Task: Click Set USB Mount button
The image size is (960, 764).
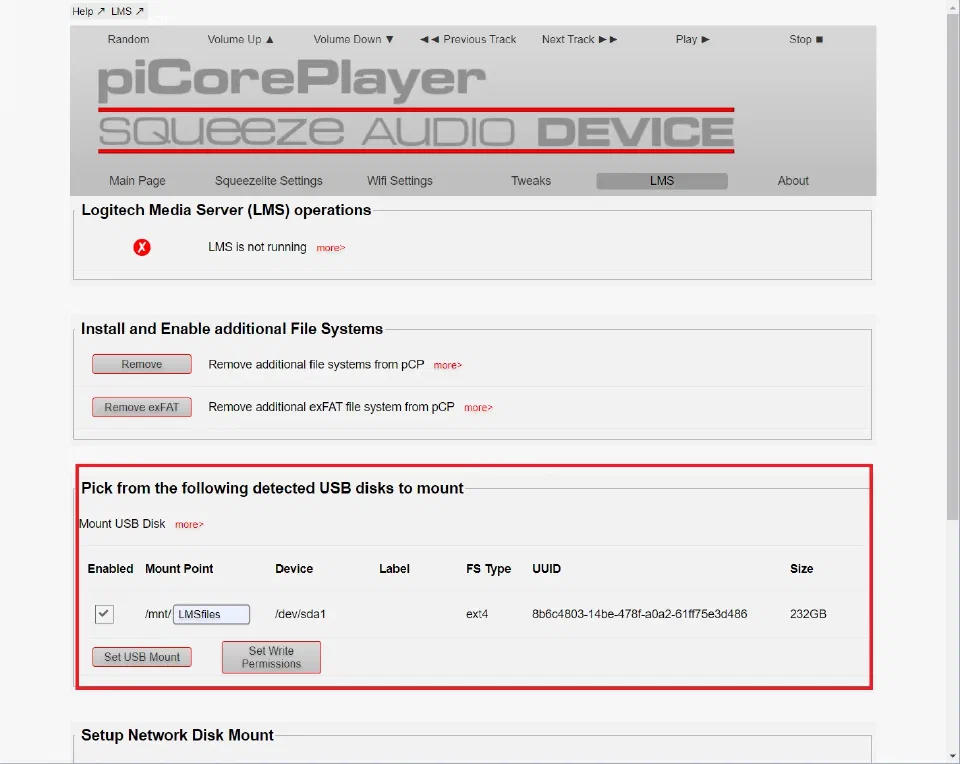Action: coord(141,657)
